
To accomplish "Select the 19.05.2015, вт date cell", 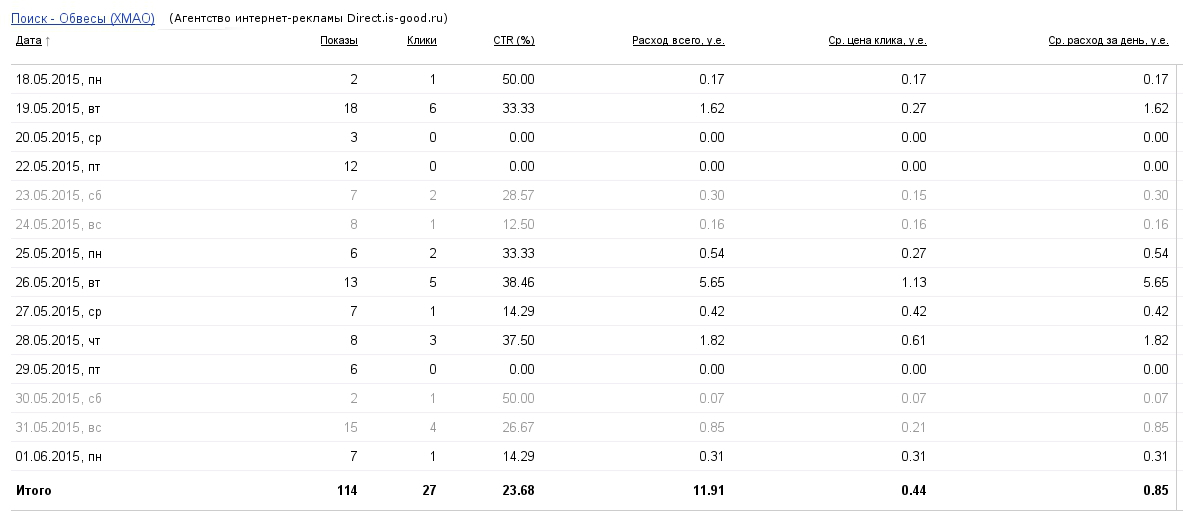I will coord(58,108).
